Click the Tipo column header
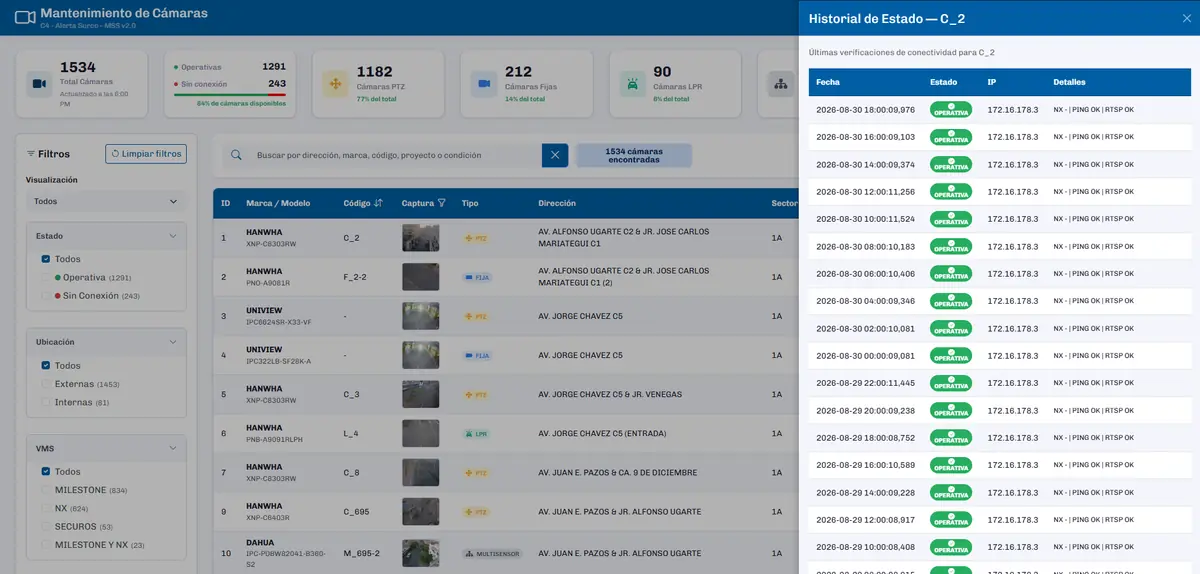 pos(470,203)
